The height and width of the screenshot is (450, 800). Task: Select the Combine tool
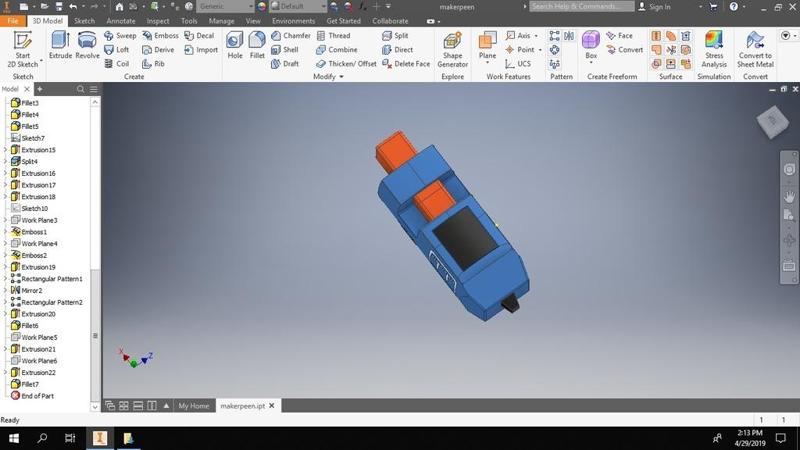337,49
